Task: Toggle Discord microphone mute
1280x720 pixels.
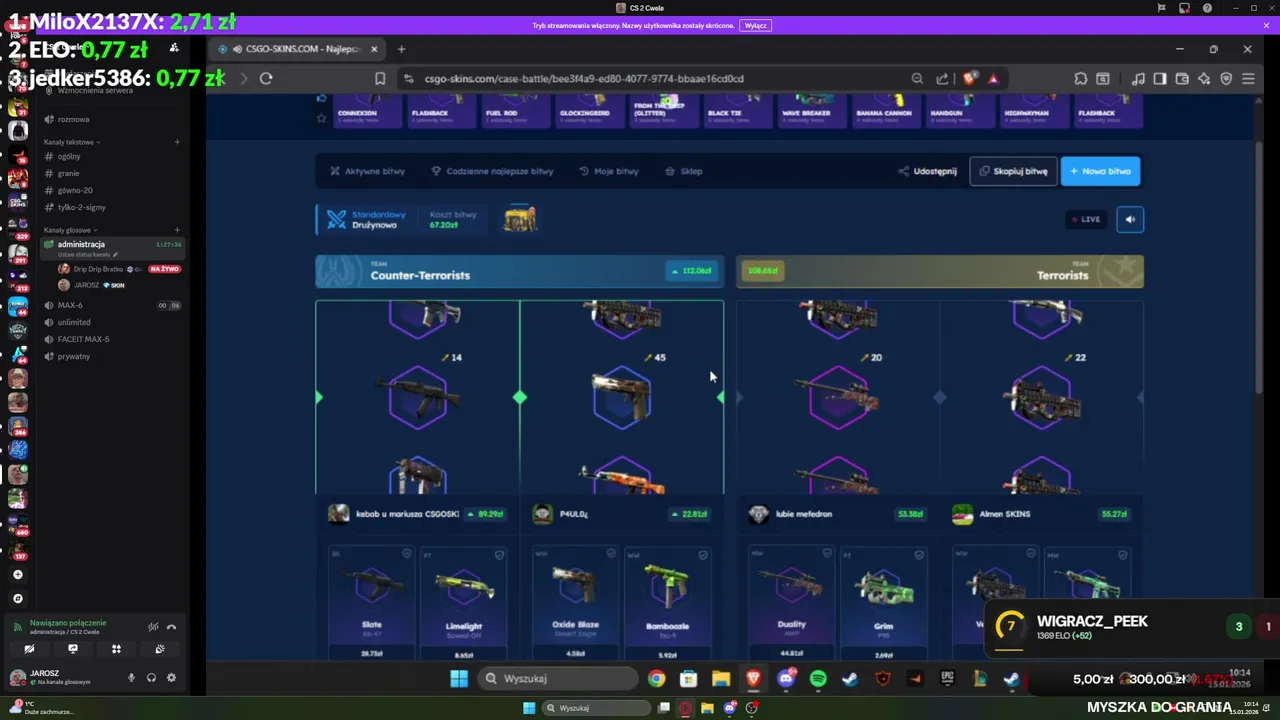Action: [131, 677]
